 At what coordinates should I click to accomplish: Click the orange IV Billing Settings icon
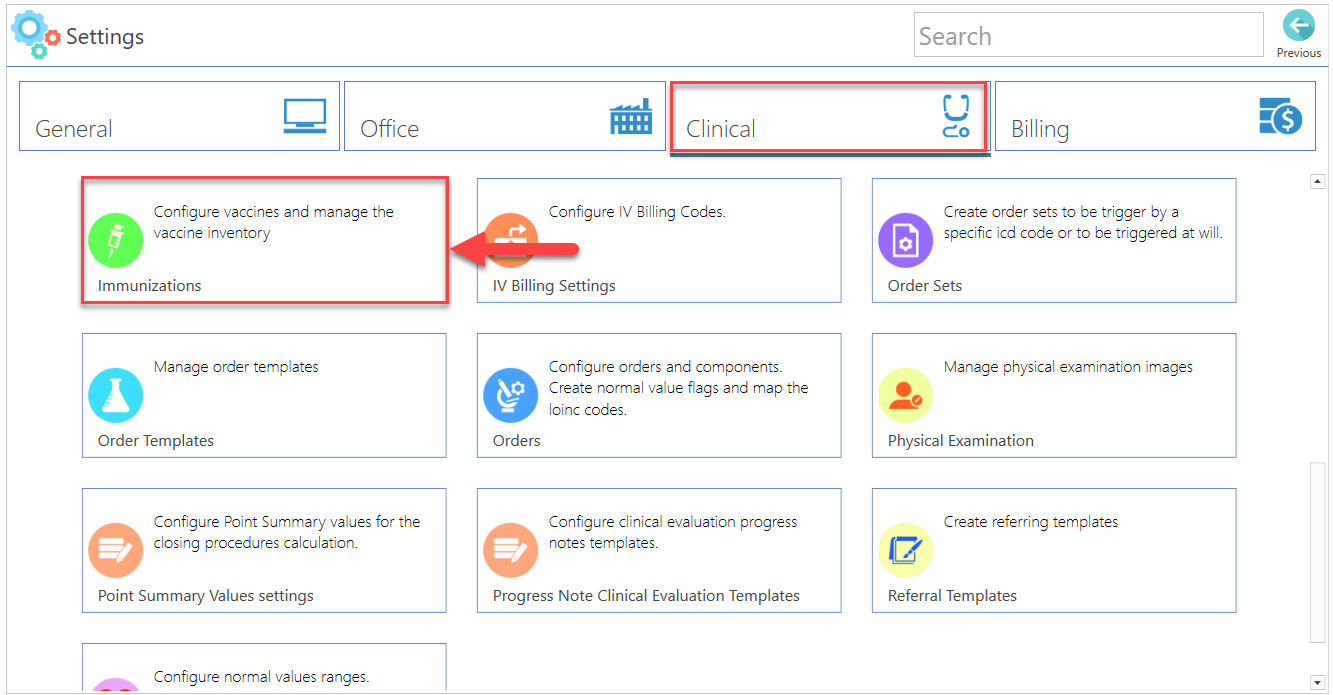point(511,240)
